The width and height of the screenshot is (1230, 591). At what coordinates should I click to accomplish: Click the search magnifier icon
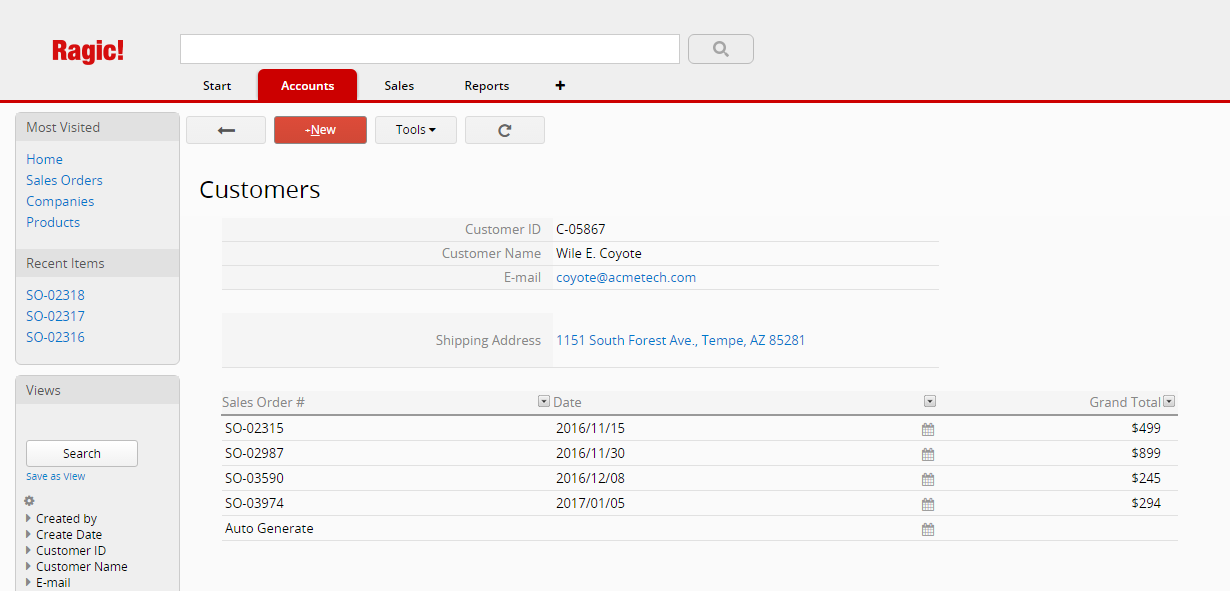coord(719,48)
